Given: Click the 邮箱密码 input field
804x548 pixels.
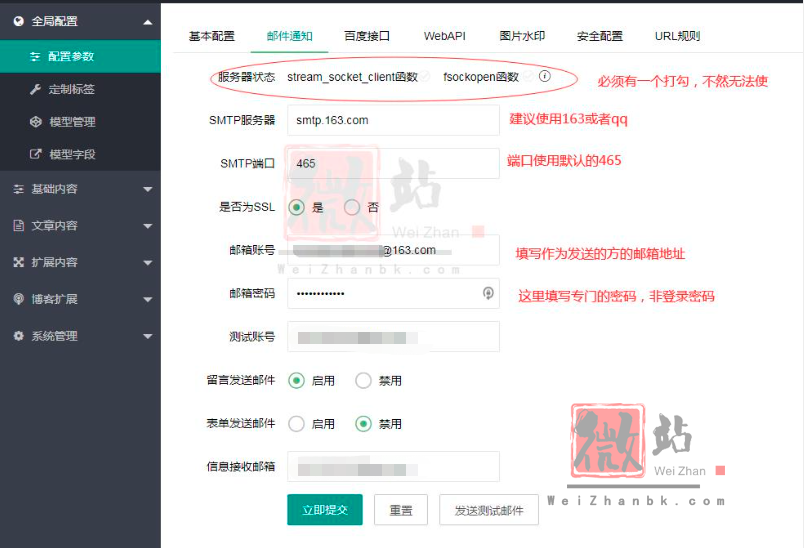Looking at the screenshot, I should tap(393, 293).
